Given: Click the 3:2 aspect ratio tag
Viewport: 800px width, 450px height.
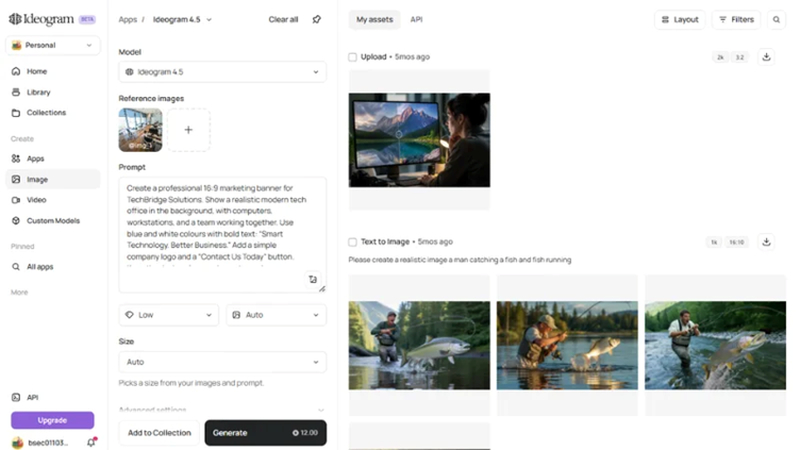Looking at the screenshot, I should click(740, 57).
